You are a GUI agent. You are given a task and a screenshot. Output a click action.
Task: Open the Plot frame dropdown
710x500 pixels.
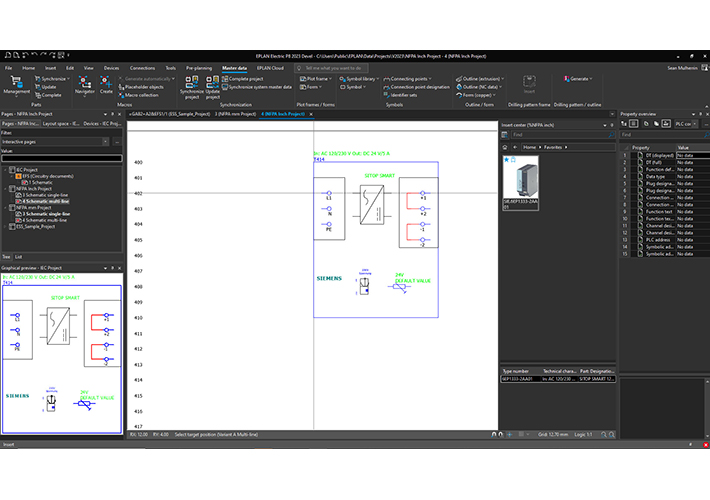pos(316,79)
